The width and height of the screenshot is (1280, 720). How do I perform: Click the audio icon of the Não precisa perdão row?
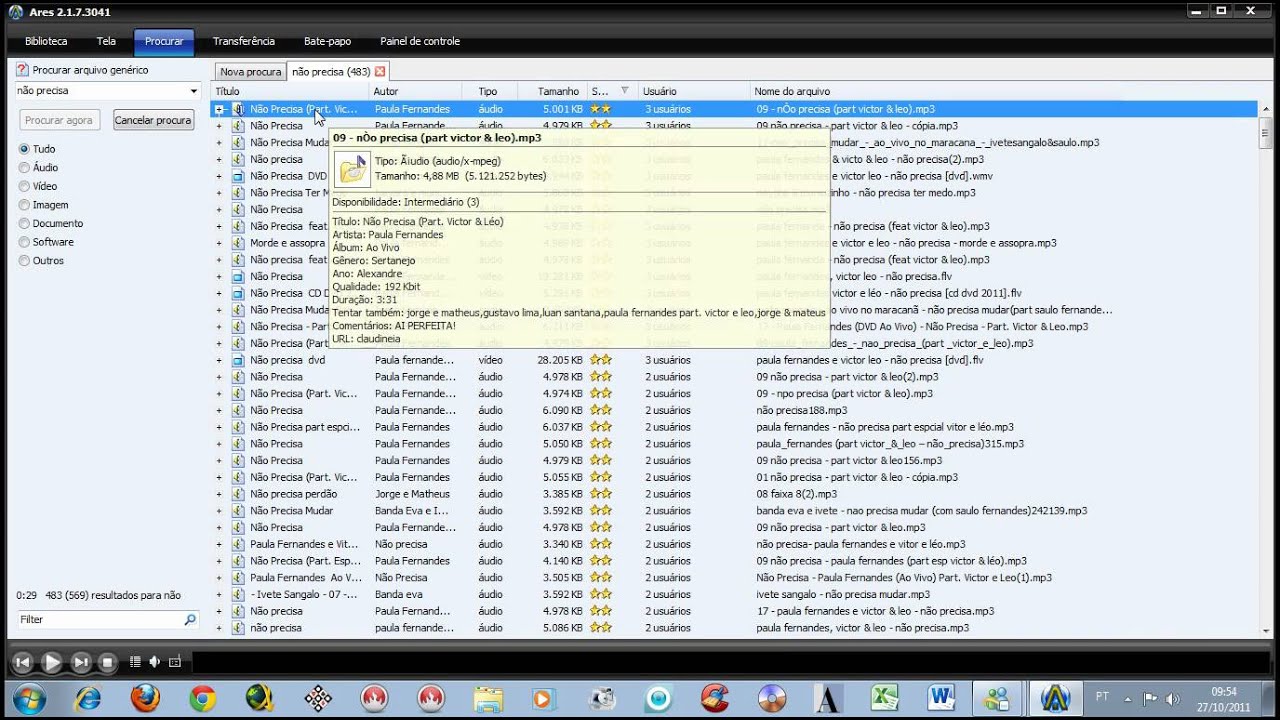pyautogui.click(x=238, y=494)
